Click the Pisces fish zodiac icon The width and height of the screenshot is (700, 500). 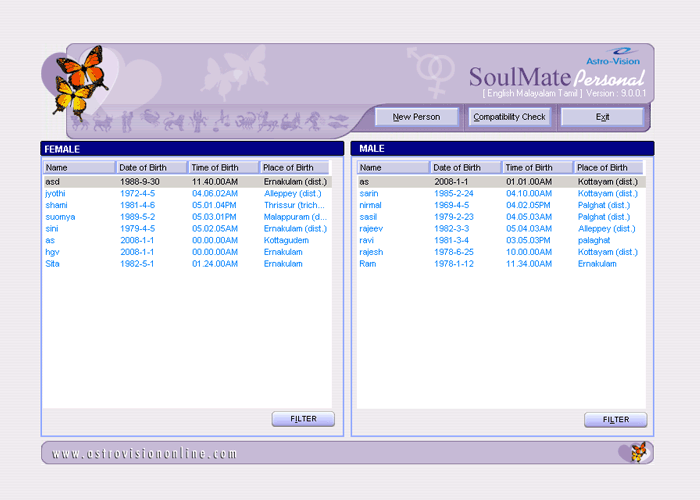tap(338, 121)
